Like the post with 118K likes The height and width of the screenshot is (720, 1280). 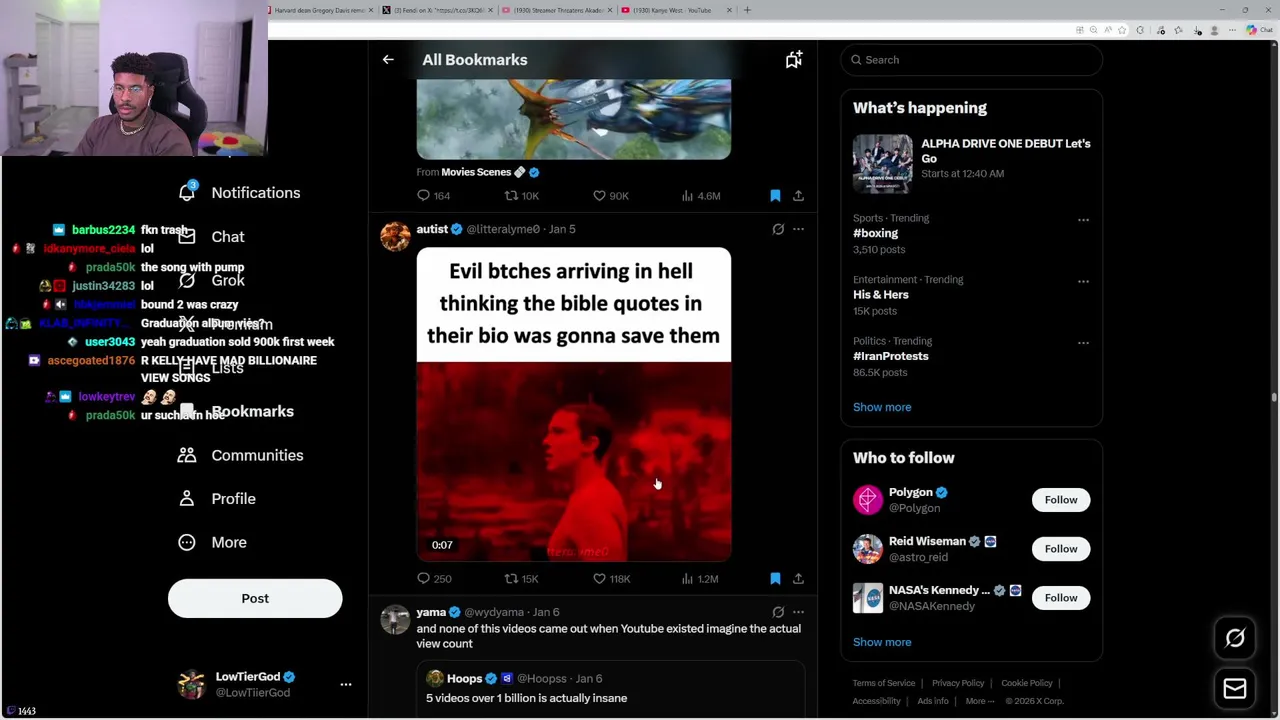pyautogui.click(x=611, y=579)
